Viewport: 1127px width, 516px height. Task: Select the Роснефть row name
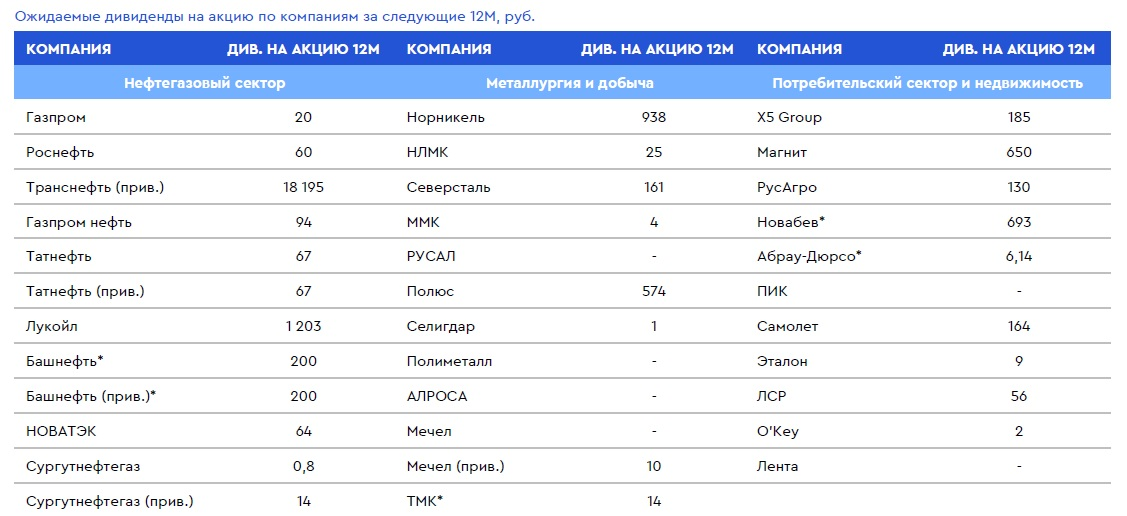pyautogui.click(x=60, y=153)
